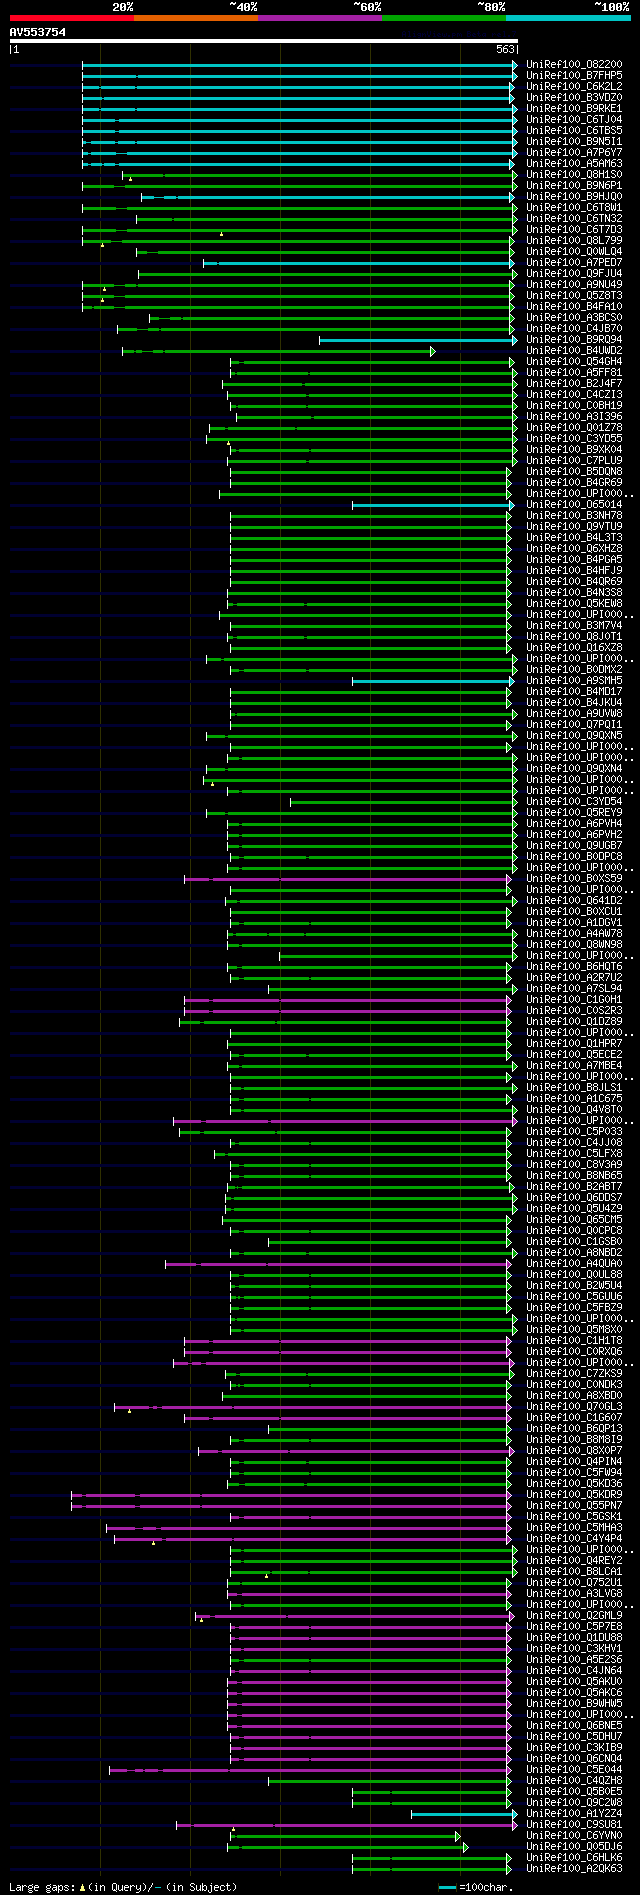The image size is (640, 1895).
Task: Select hit label UniRef100_A7PED7
Action: point(575,263)
